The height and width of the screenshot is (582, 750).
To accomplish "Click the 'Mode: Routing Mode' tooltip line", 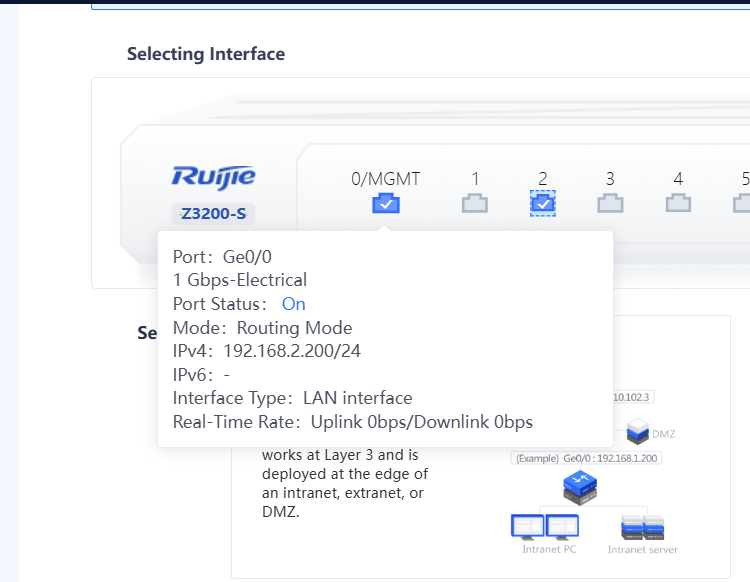I will tap(262, 328).
